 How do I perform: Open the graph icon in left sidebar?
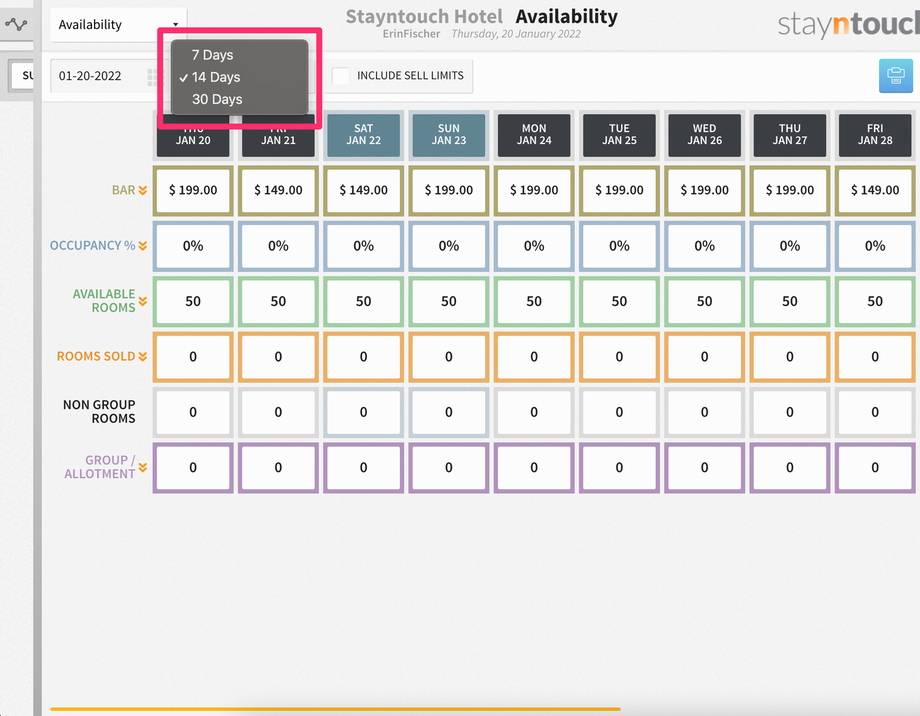16,24
